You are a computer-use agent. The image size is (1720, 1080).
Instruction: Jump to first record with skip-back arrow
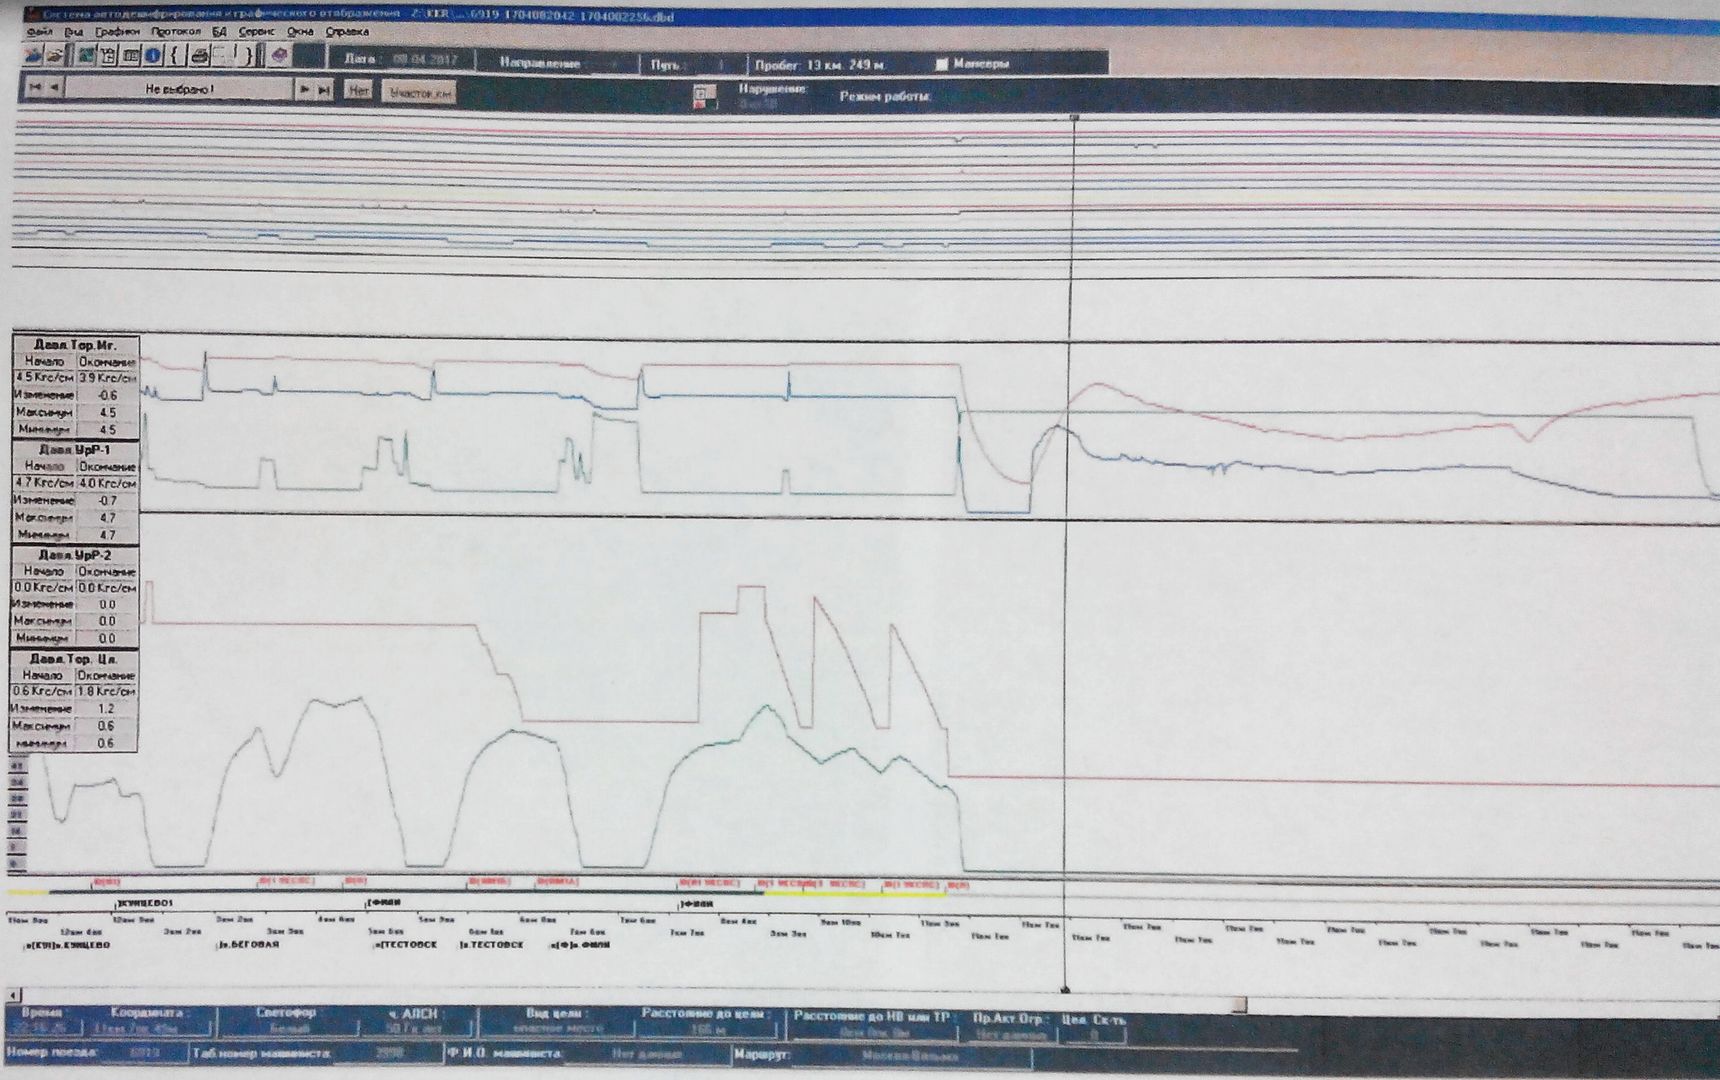click(x=35, y=88)
